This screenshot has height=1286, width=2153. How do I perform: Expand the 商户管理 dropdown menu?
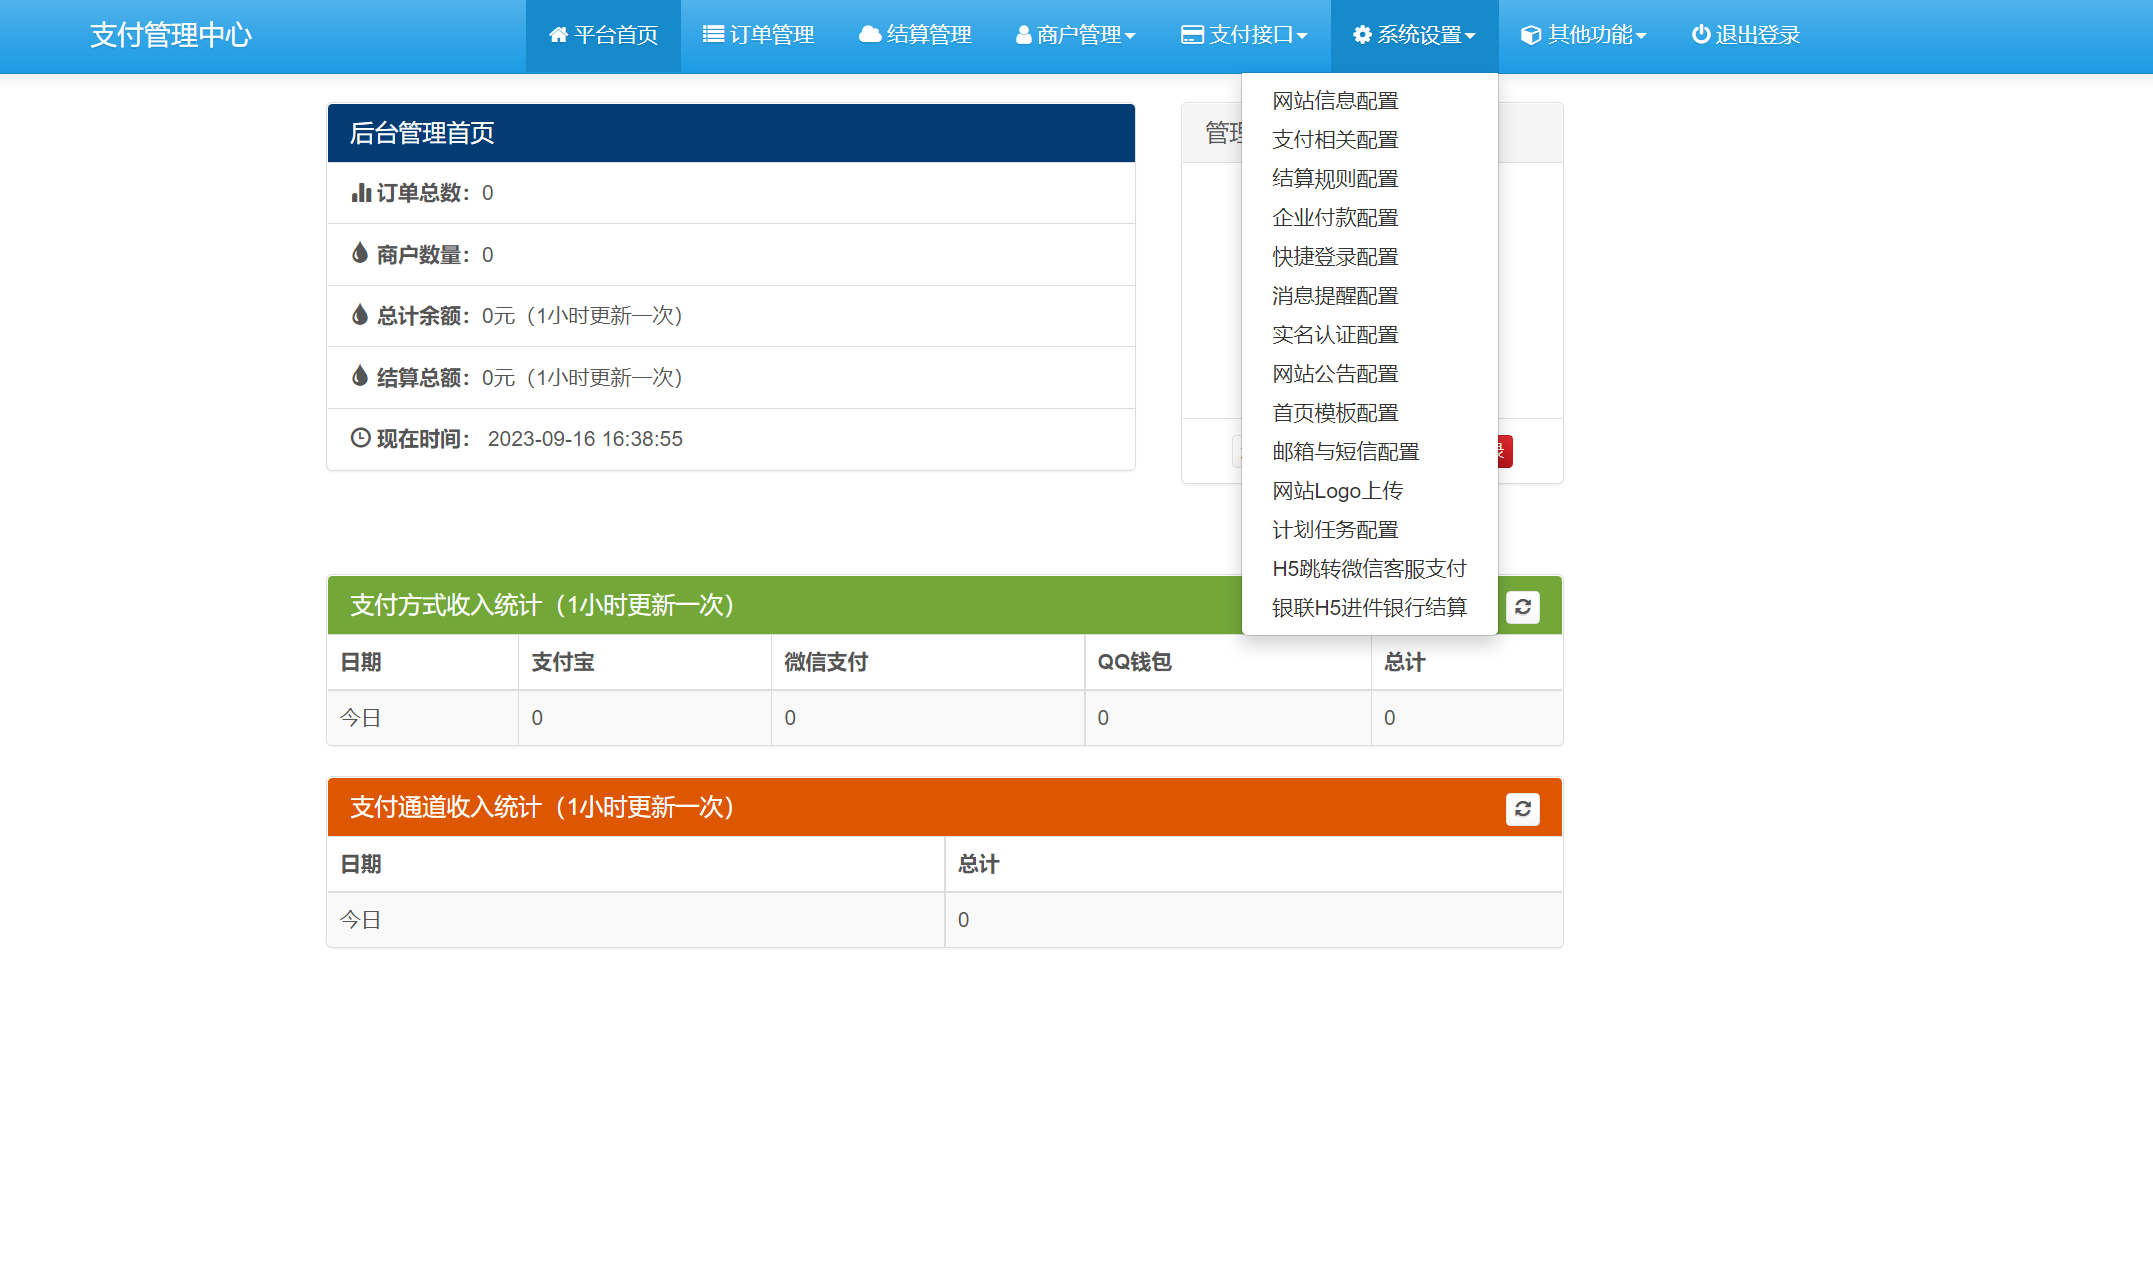(x=1076, y=34)
